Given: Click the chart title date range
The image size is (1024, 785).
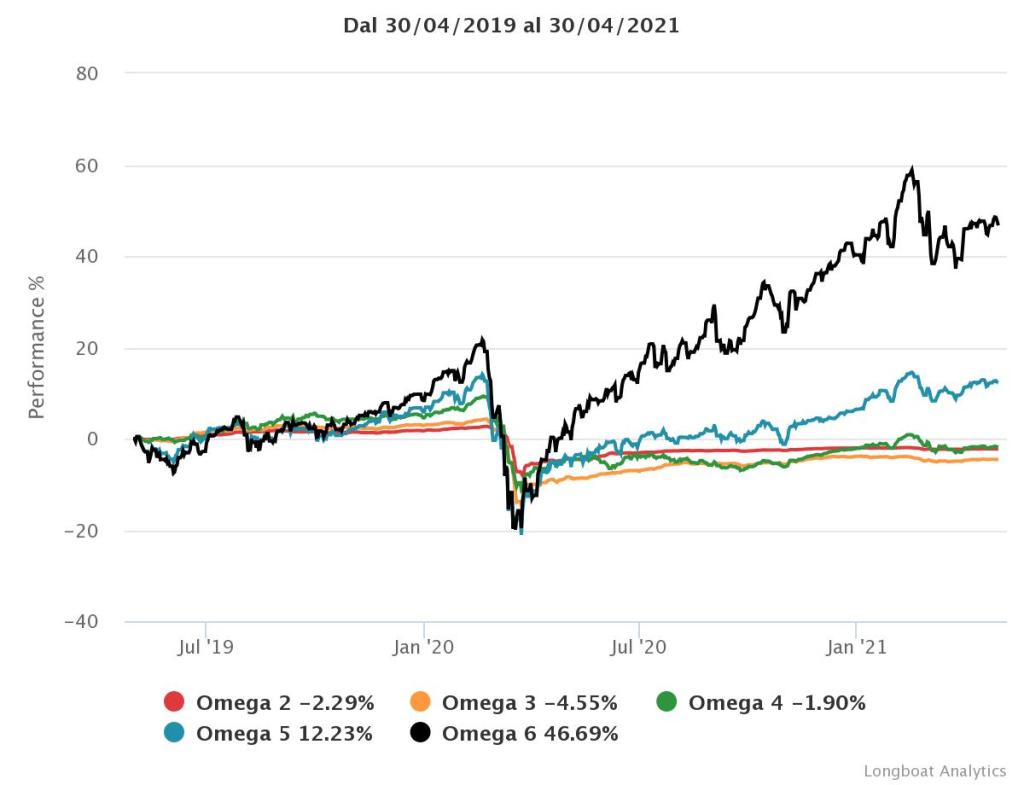Looking at the screenshot, I should [x=511, y=26].
